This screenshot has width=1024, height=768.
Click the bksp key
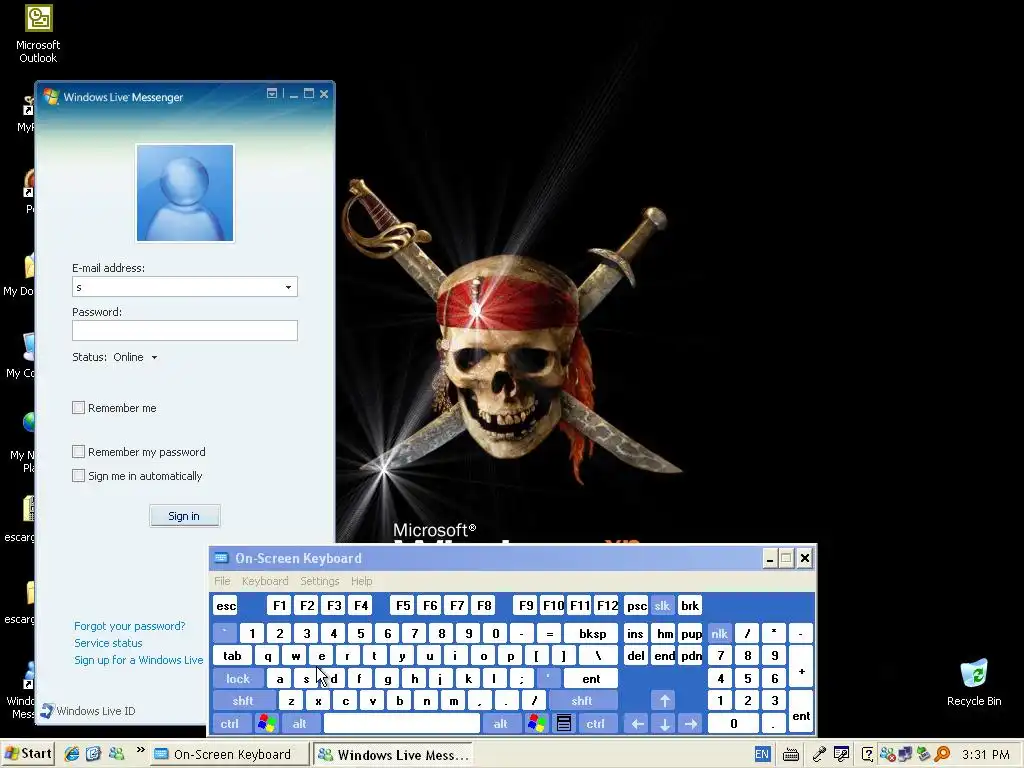click(592, 633)
